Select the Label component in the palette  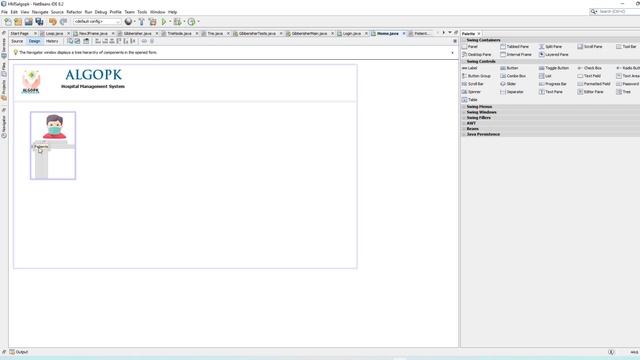tap(469, 68)
